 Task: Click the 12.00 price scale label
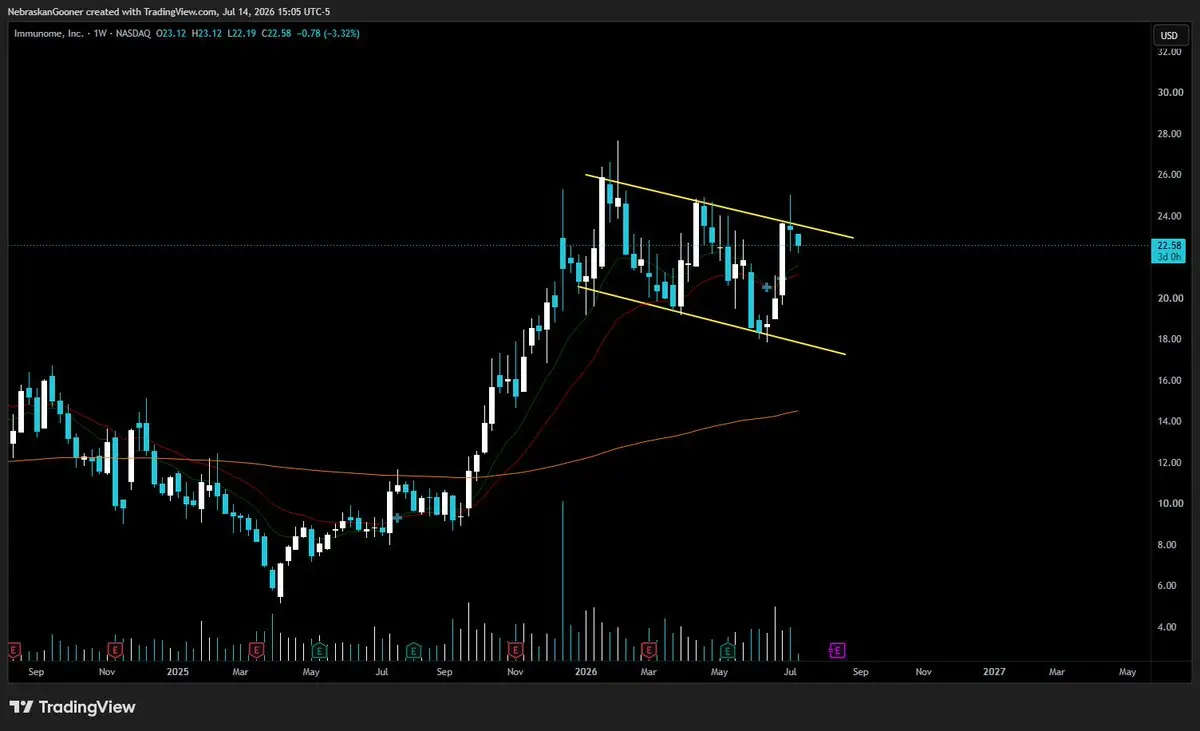[1169, 462]
